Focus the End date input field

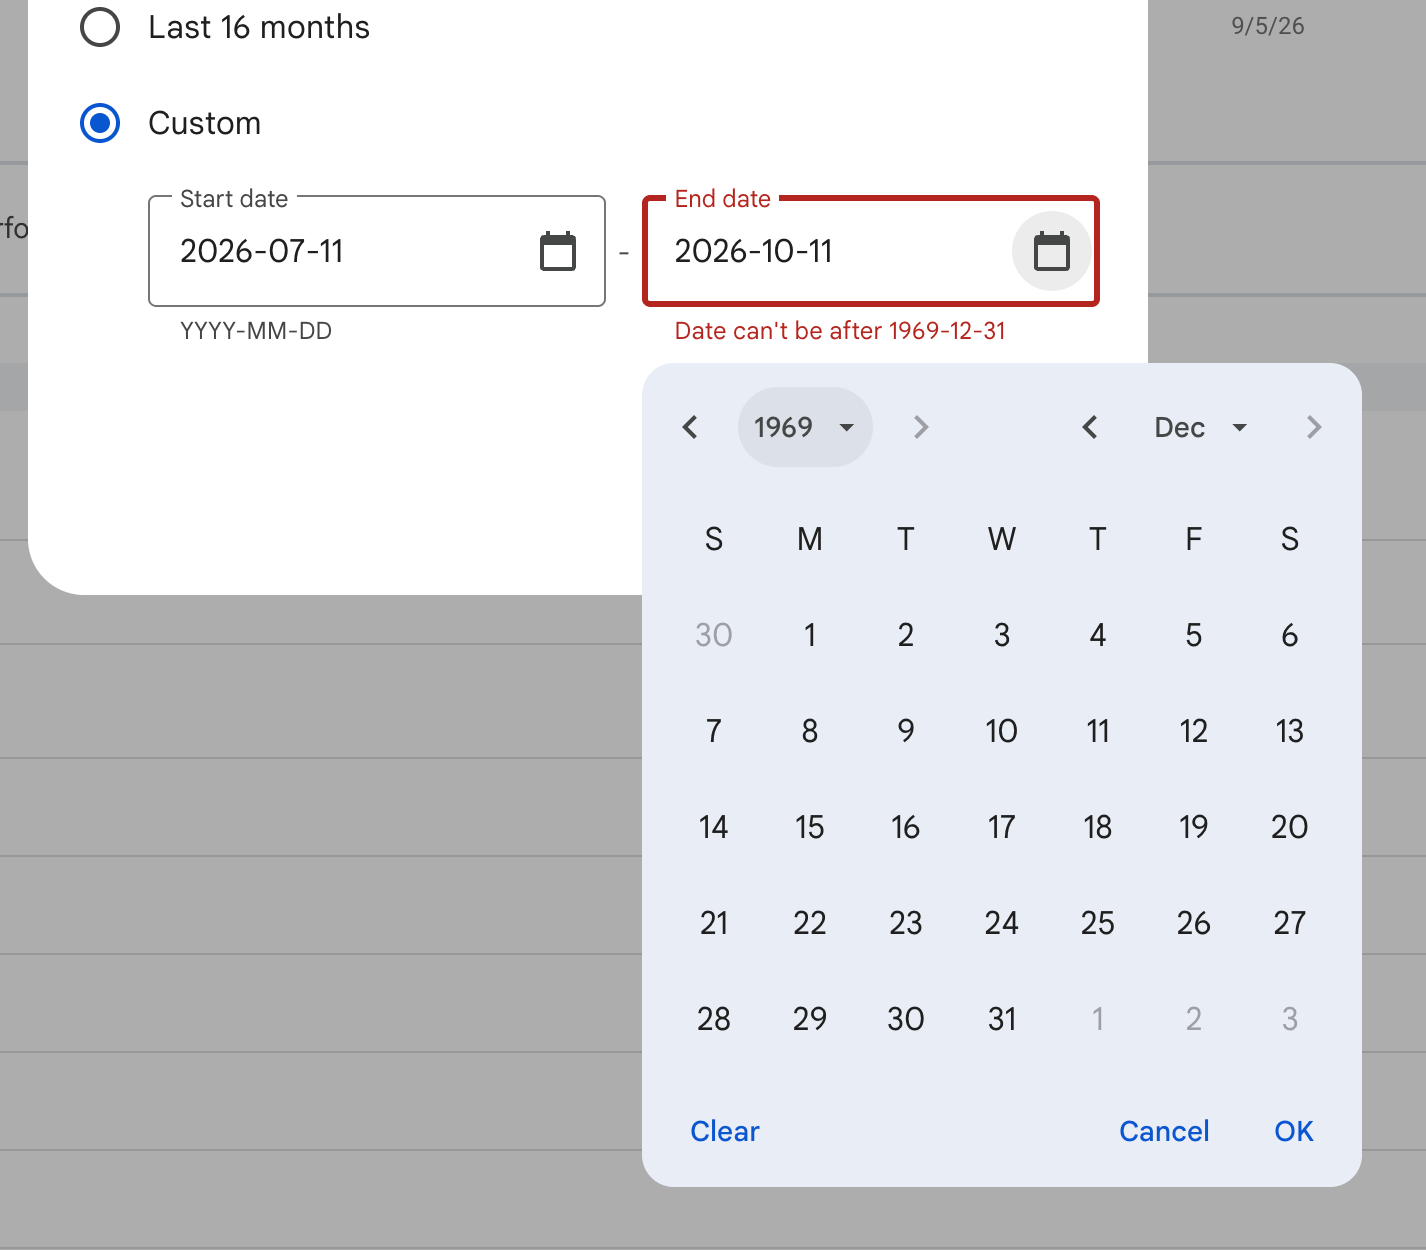871,251
